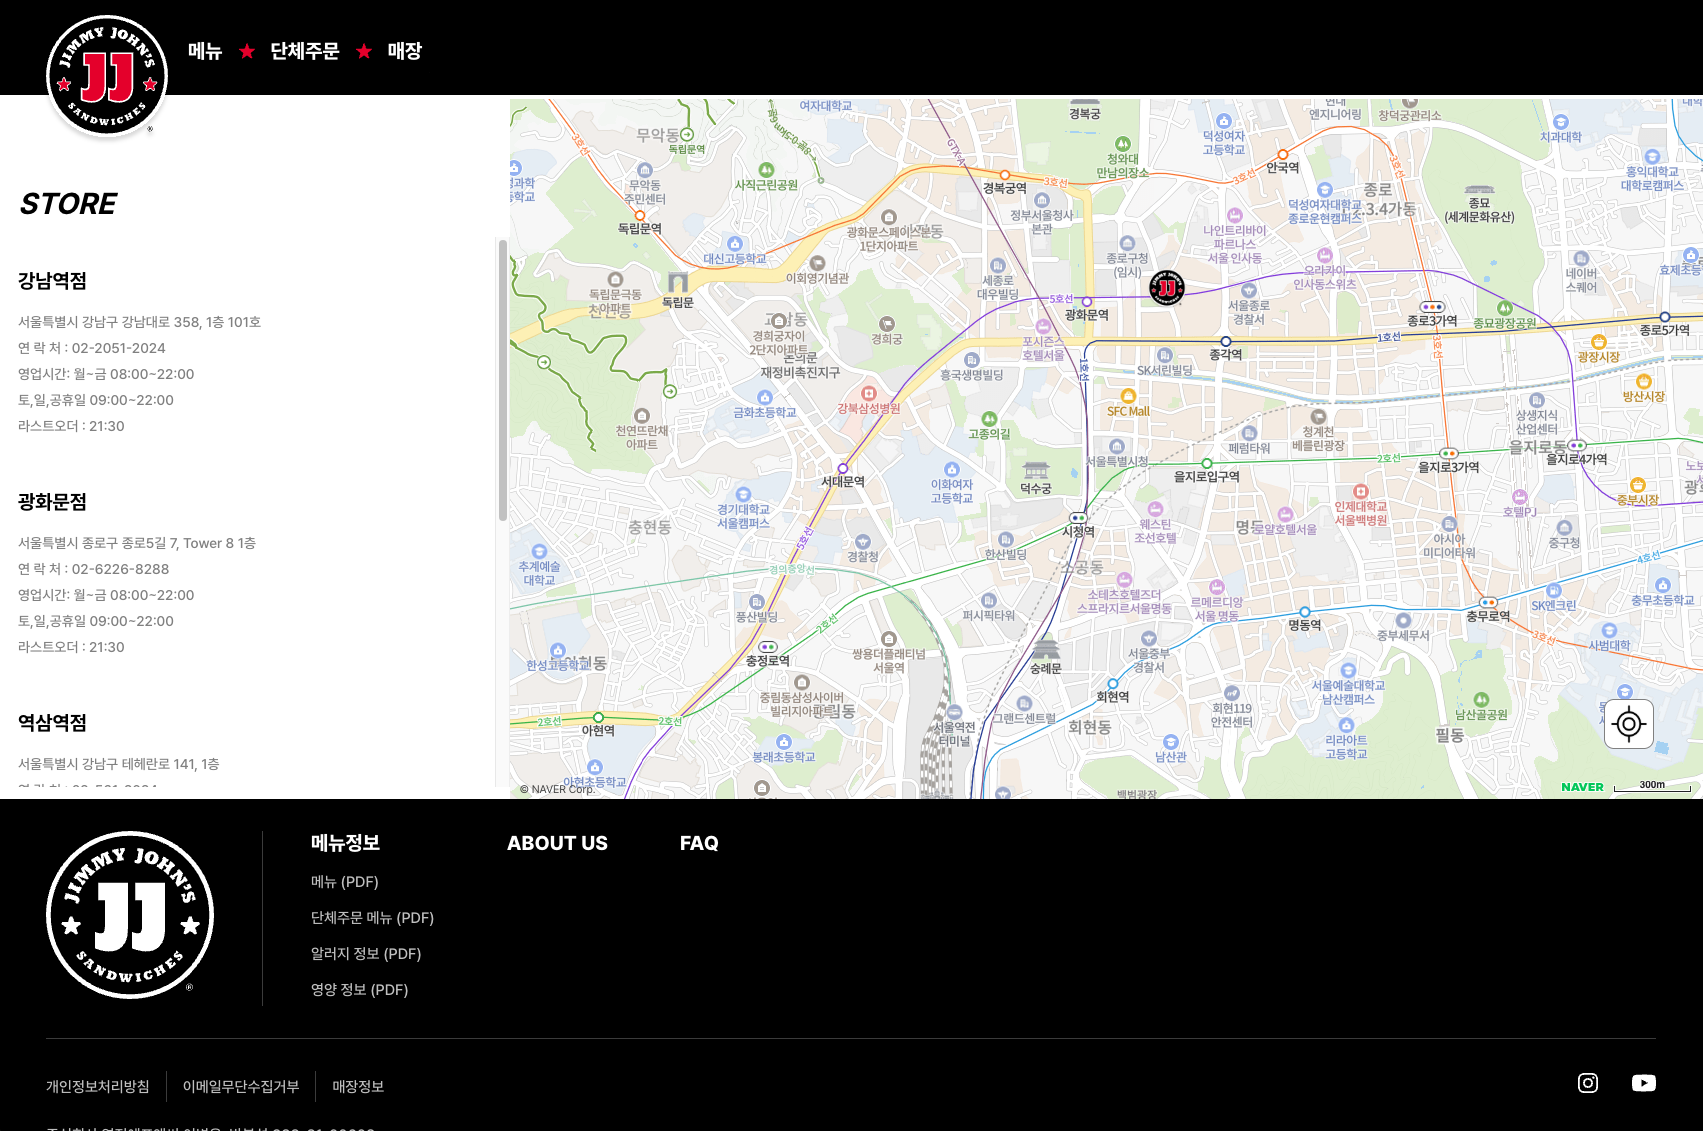Click 충정로역 station marker on map
This screenshot has height=1131, width=1703.
(x=767, y=647)
